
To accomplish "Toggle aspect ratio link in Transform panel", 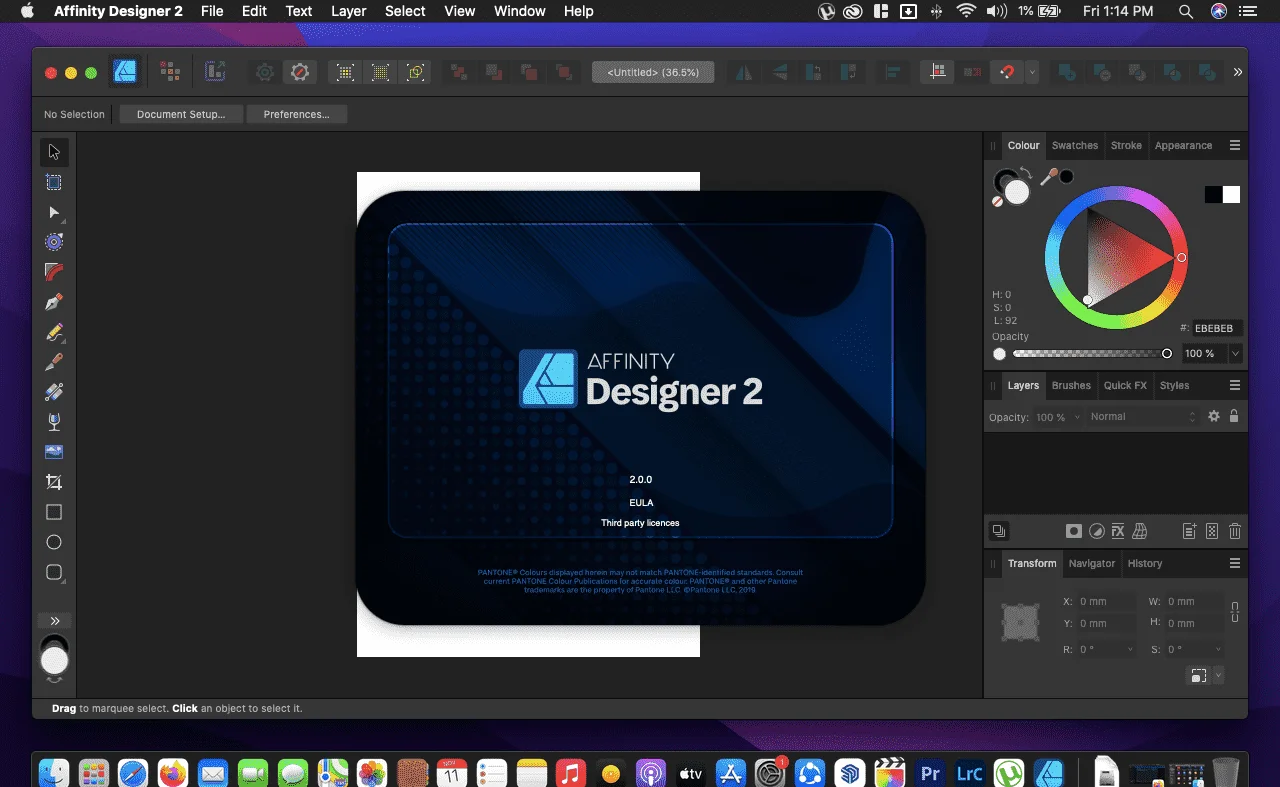I will click(1235, 611).
